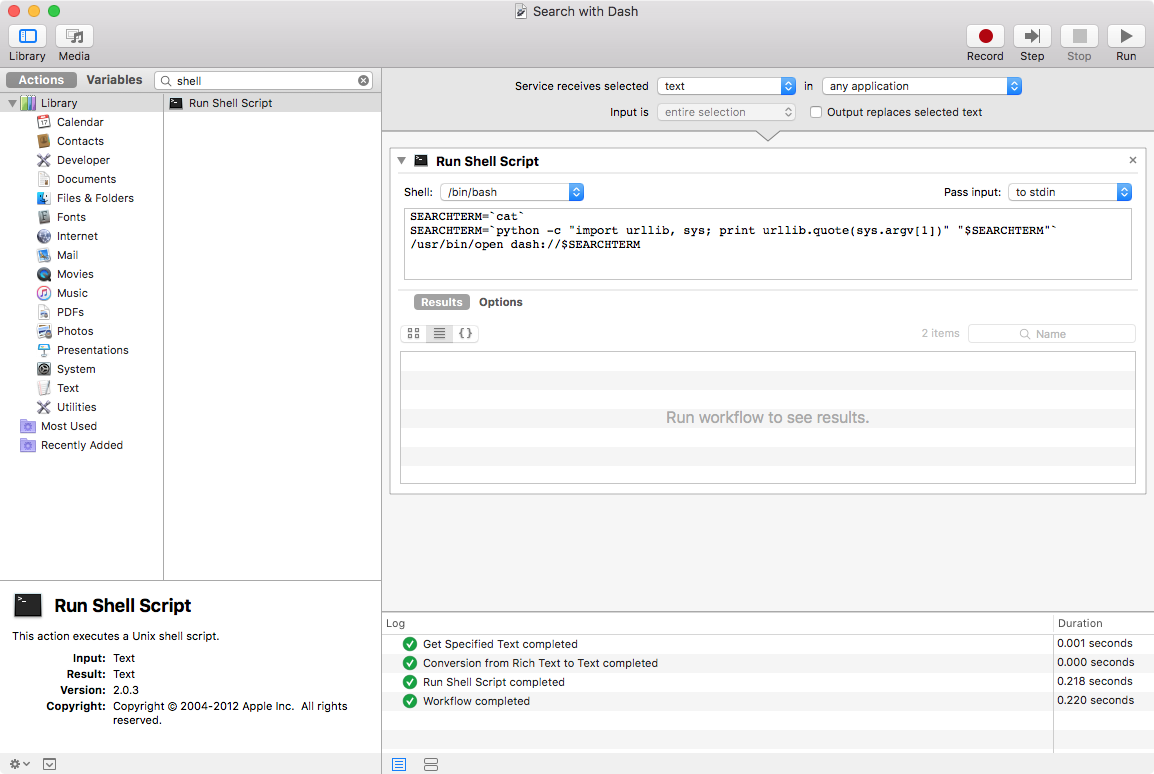Select the Contacts library category

(80, 141)
